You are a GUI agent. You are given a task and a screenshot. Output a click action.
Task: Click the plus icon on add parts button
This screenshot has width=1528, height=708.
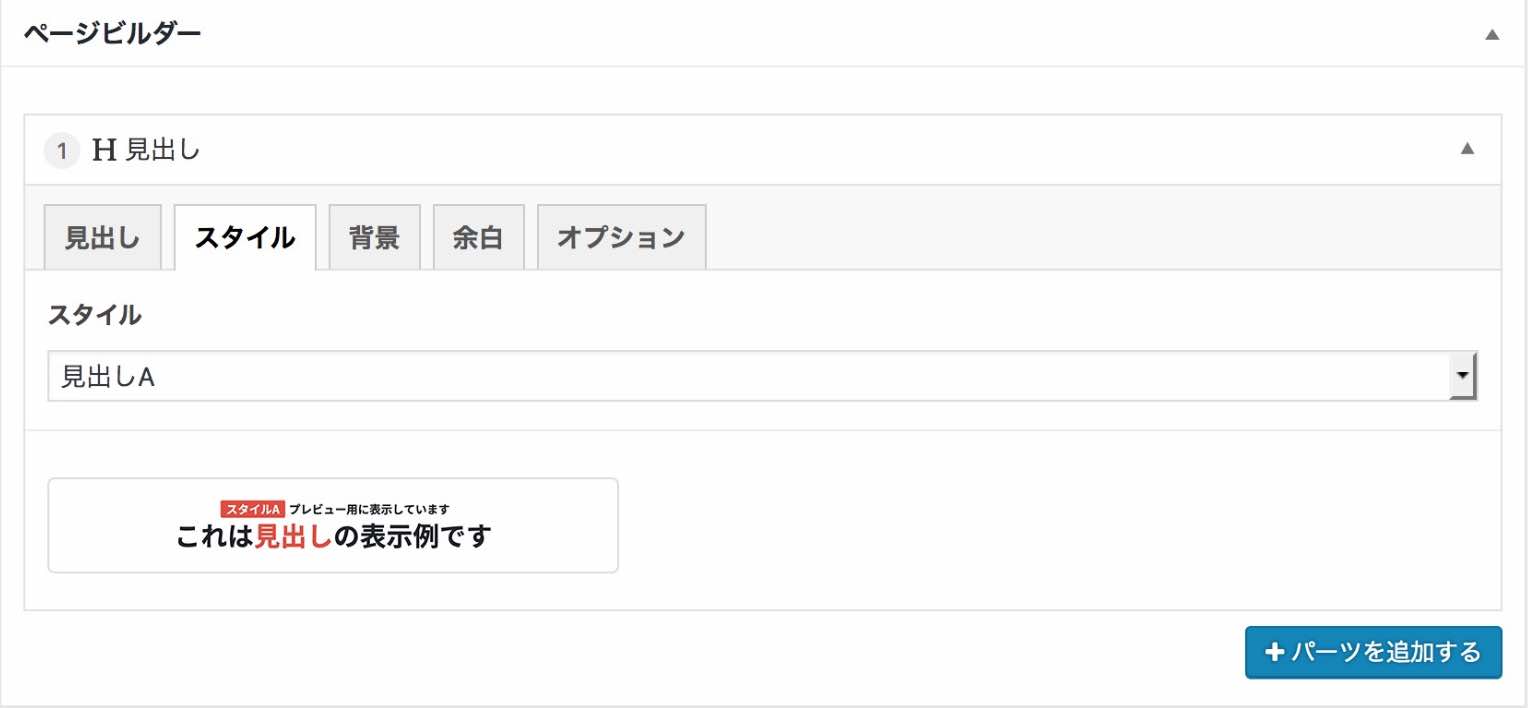tap(1274, 653)
